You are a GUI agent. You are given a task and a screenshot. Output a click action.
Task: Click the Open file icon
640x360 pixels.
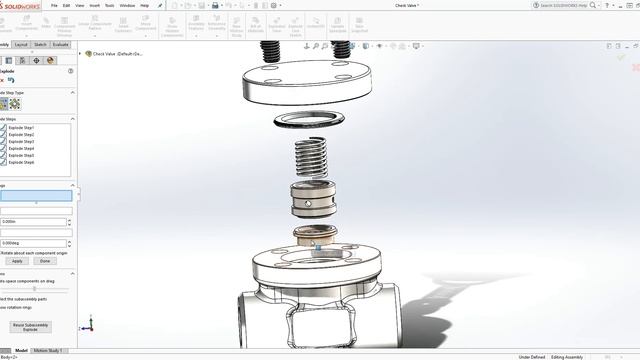188,5
